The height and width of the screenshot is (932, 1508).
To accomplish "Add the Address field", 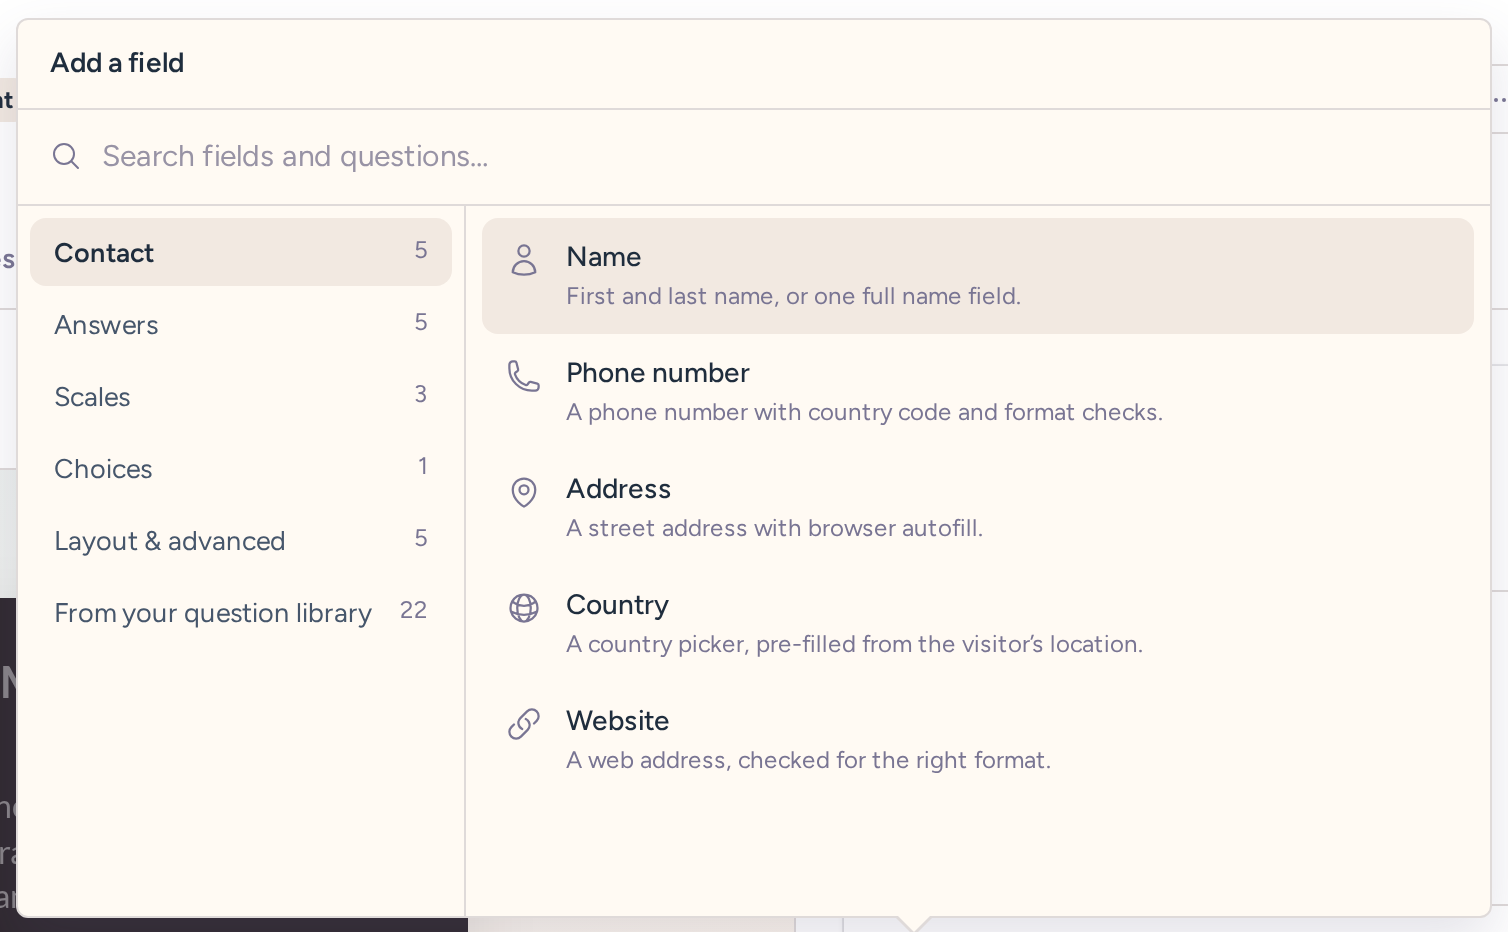I will click(978, 508).
